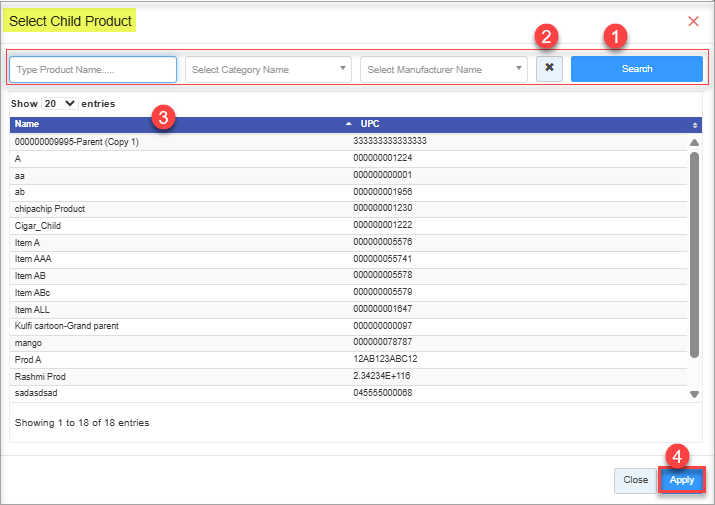Screen dimensions: 715x505
Task: Select the Item AB row
Action: (x=348, y=276)
